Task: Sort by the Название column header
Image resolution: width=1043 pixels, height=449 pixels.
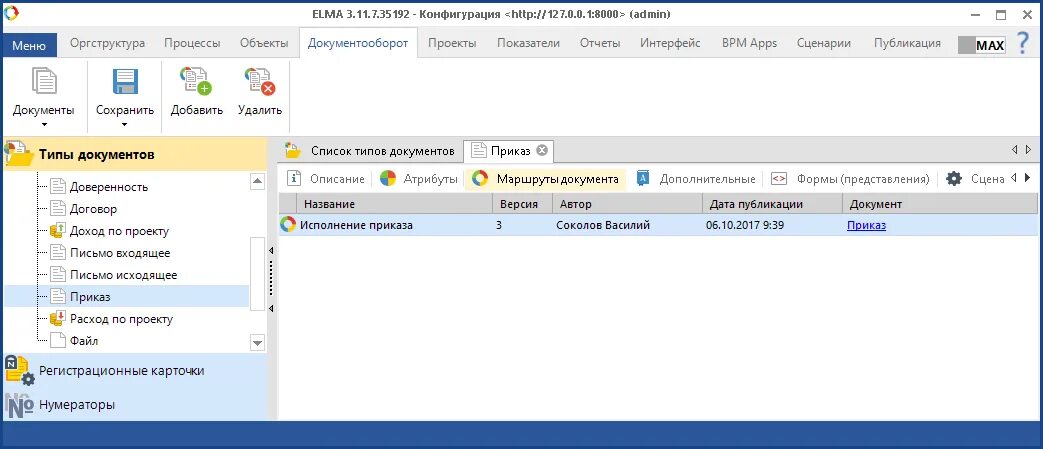Action: point(395,204)
